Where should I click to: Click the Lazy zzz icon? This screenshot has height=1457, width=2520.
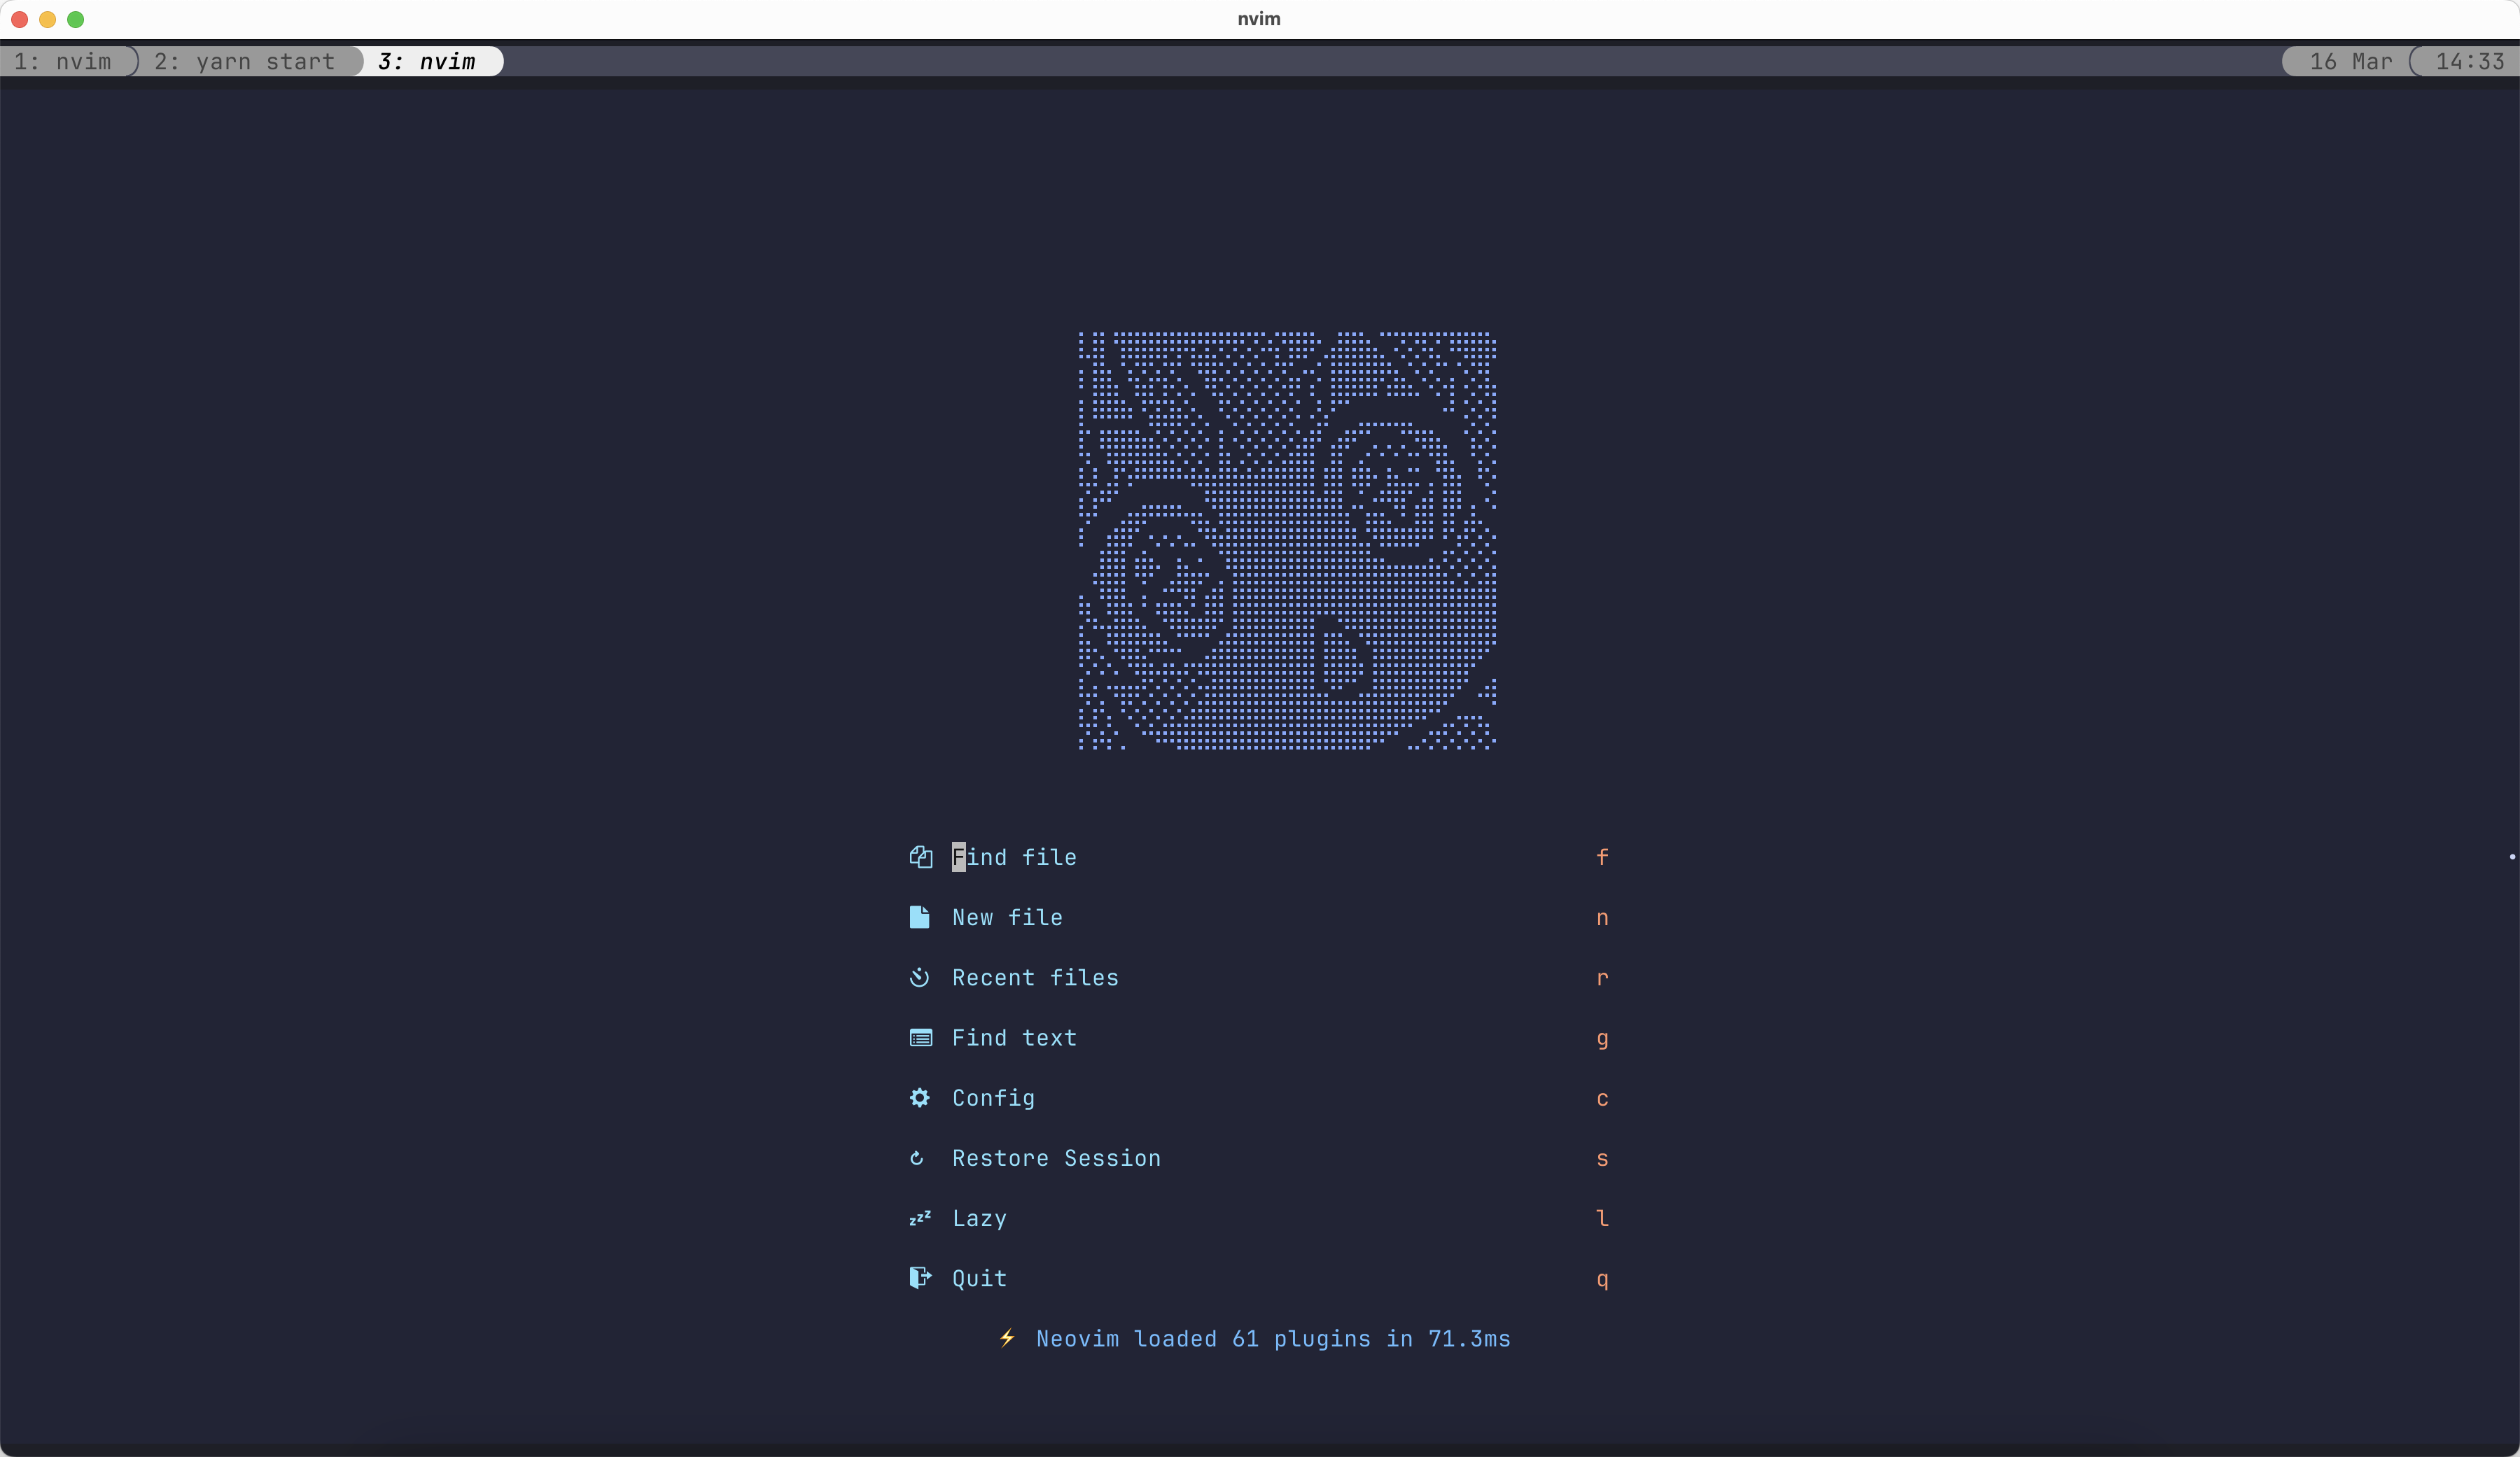920,1218
